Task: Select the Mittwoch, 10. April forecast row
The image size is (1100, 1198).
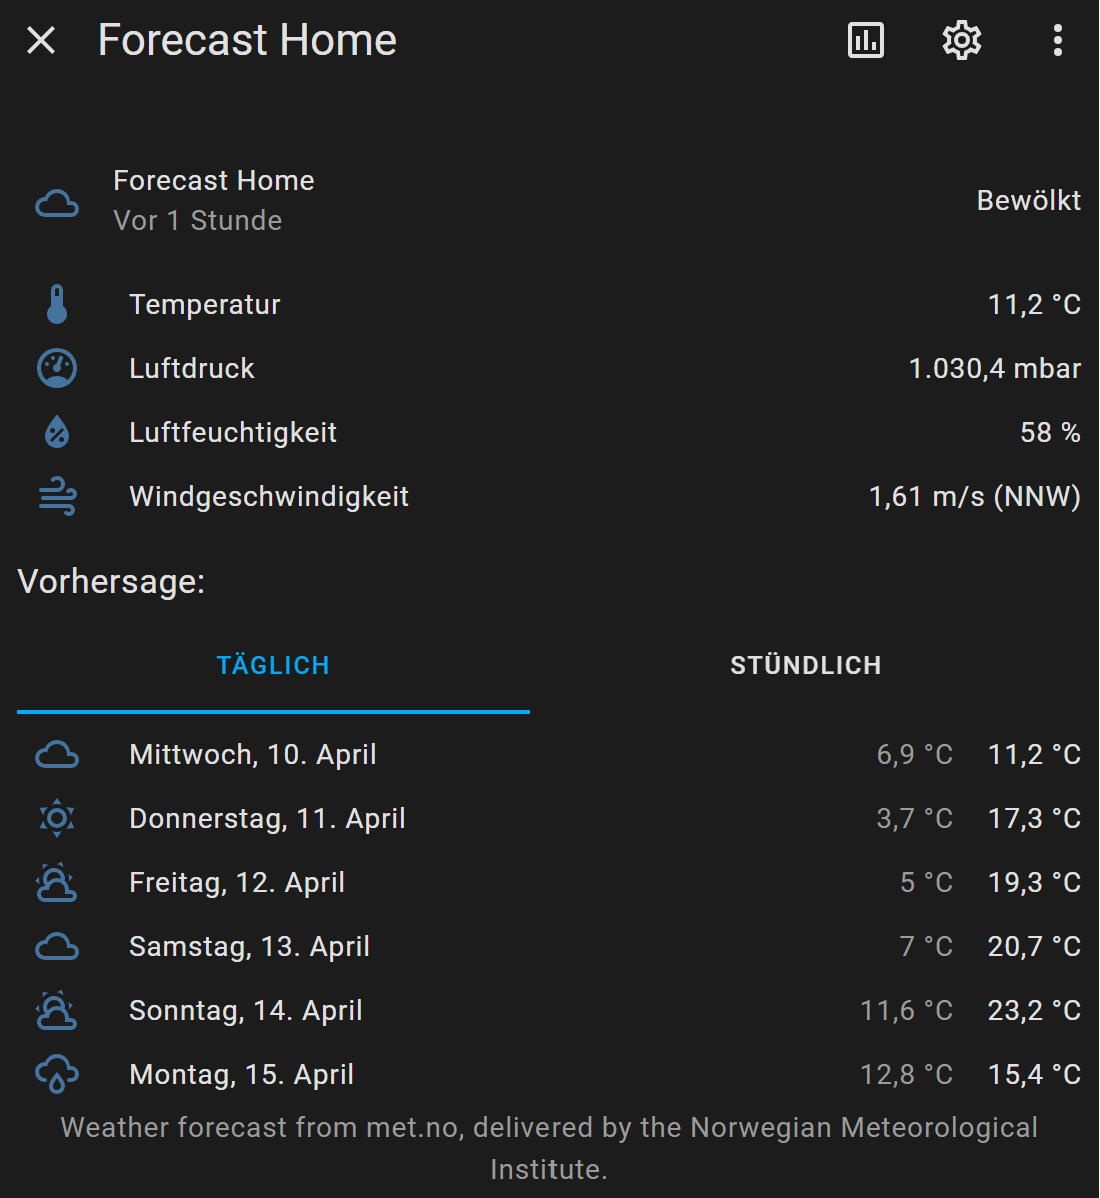Action: coord(550,755)
